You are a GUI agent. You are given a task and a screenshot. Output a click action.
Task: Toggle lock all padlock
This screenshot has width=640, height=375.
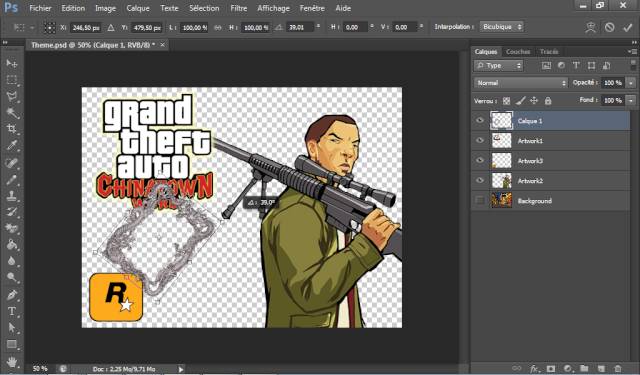point(548,101)
